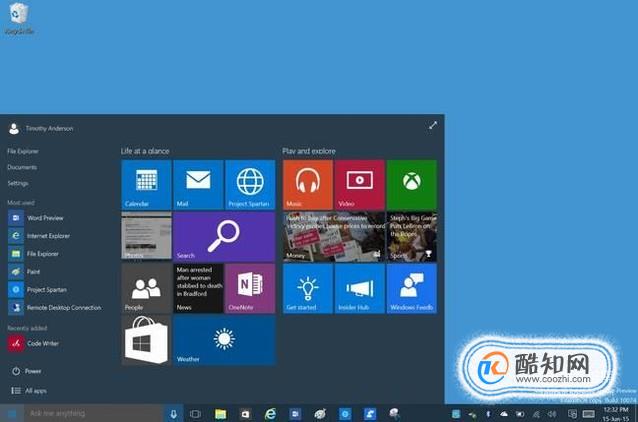
Task: Open the News tile
Action: [x=198, y=289]
